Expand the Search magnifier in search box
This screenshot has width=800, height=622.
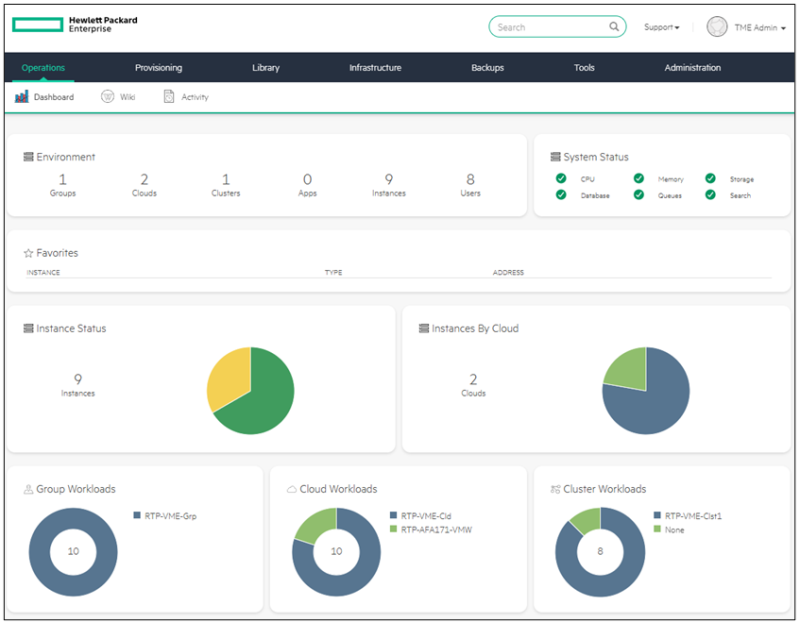coord(614,26)
